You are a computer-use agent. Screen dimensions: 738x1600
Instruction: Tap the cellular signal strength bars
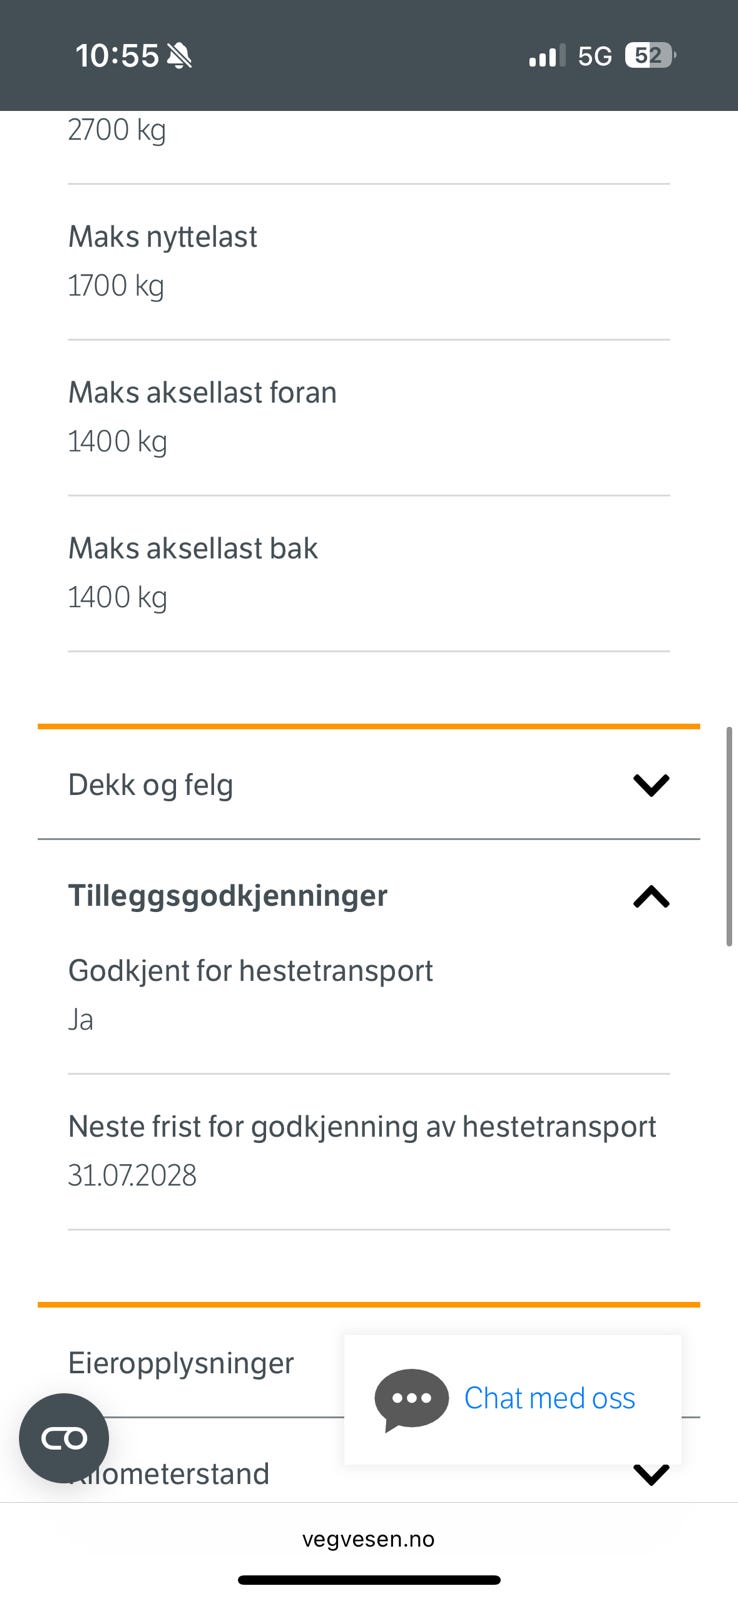[x=546, y=56]
